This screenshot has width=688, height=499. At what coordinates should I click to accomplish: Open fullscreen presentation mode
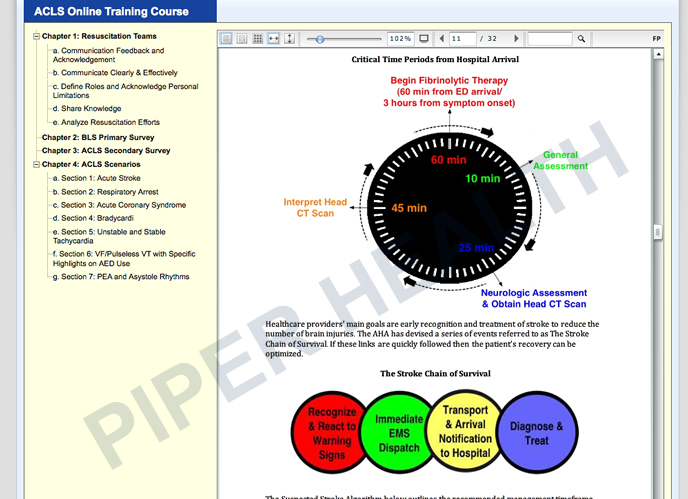(x=424, y=39)
